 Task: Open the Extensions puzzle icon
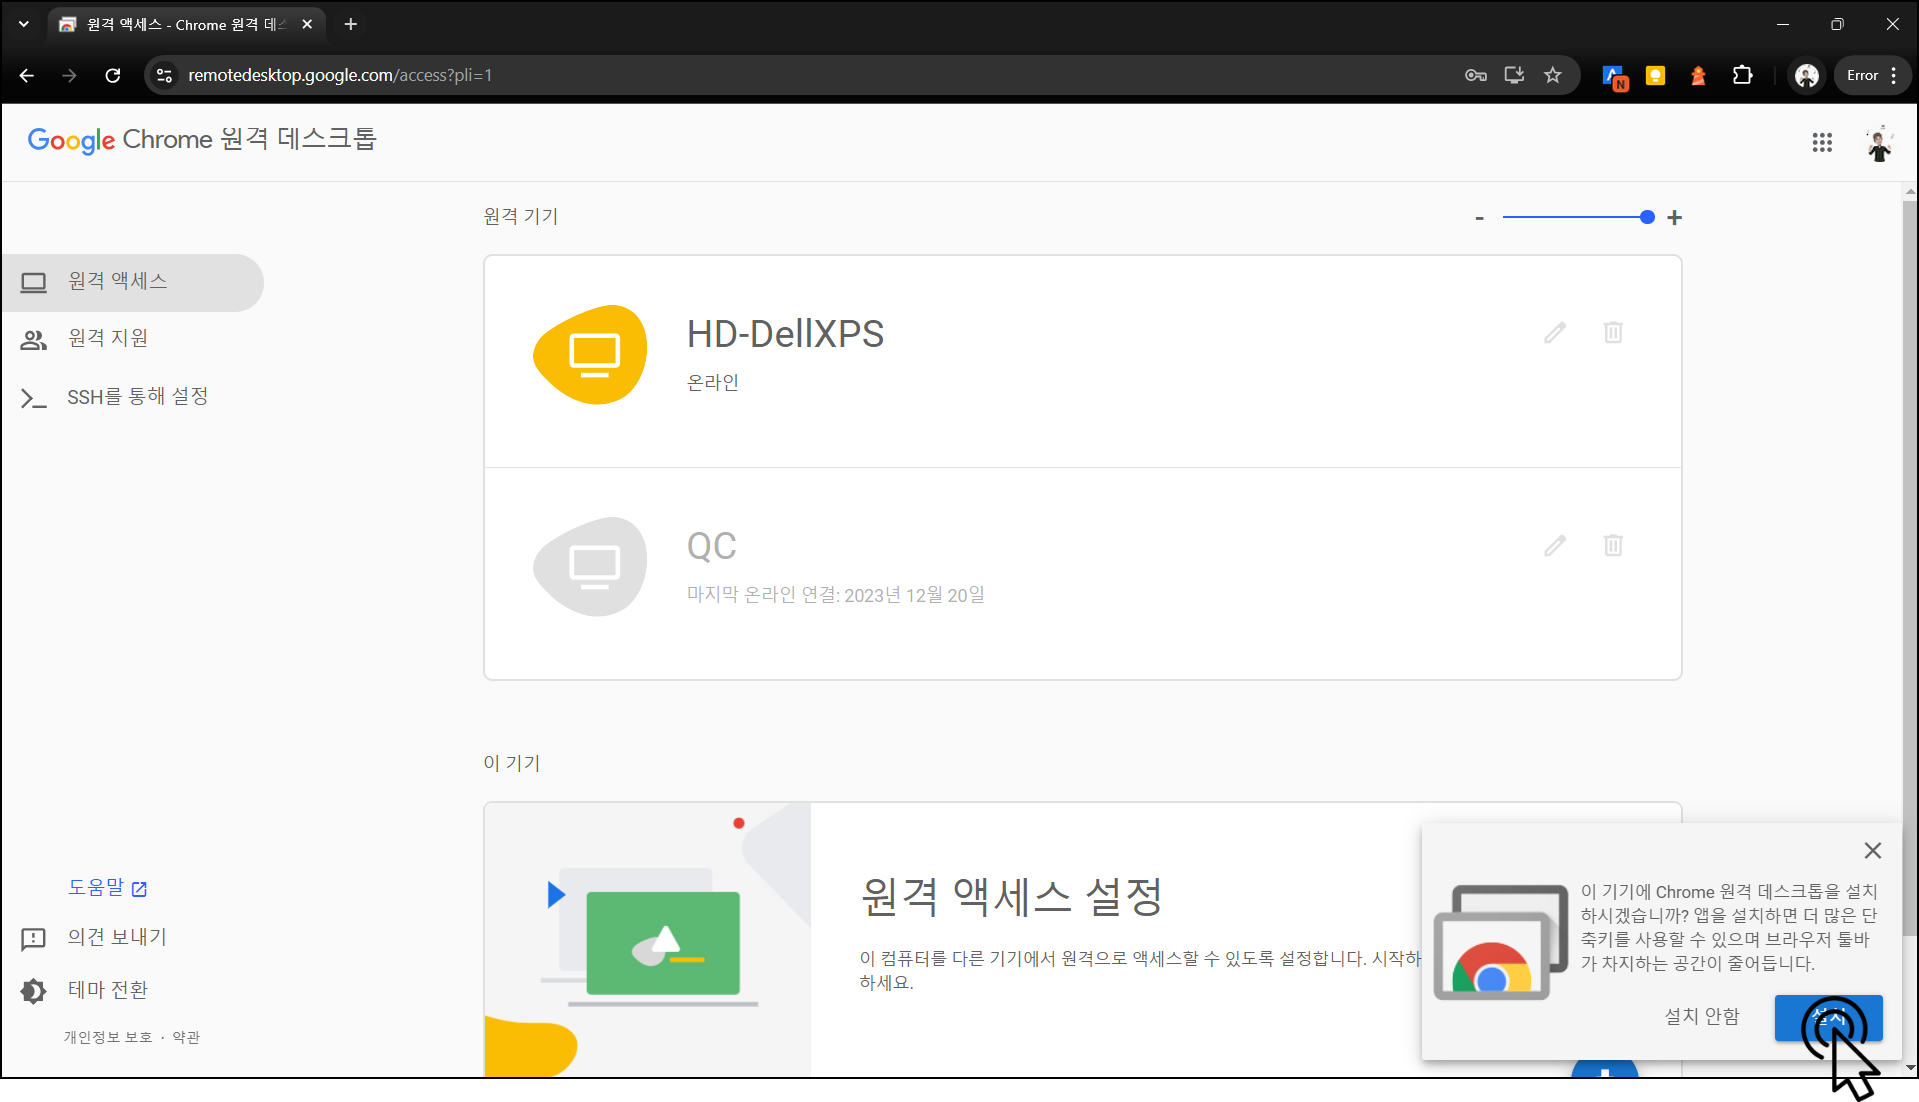(x=1742, y=75)
